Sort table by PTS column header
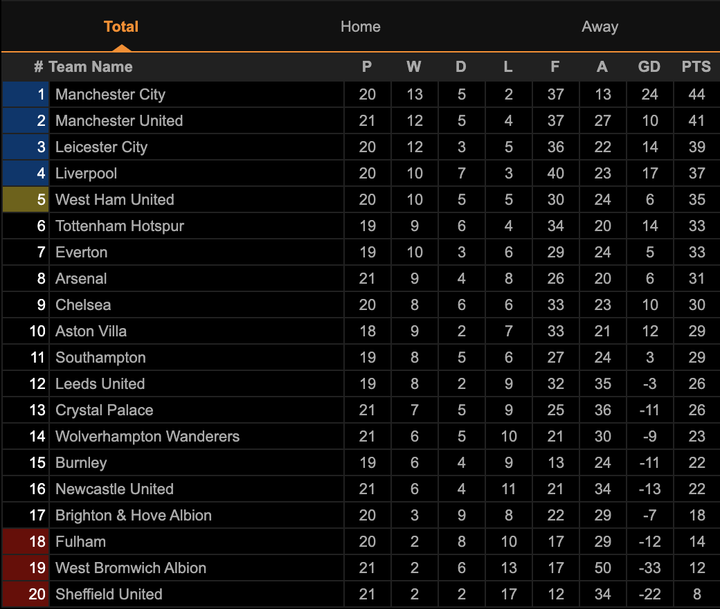Viewport: 720px width, 609px height. pos(696,67)
